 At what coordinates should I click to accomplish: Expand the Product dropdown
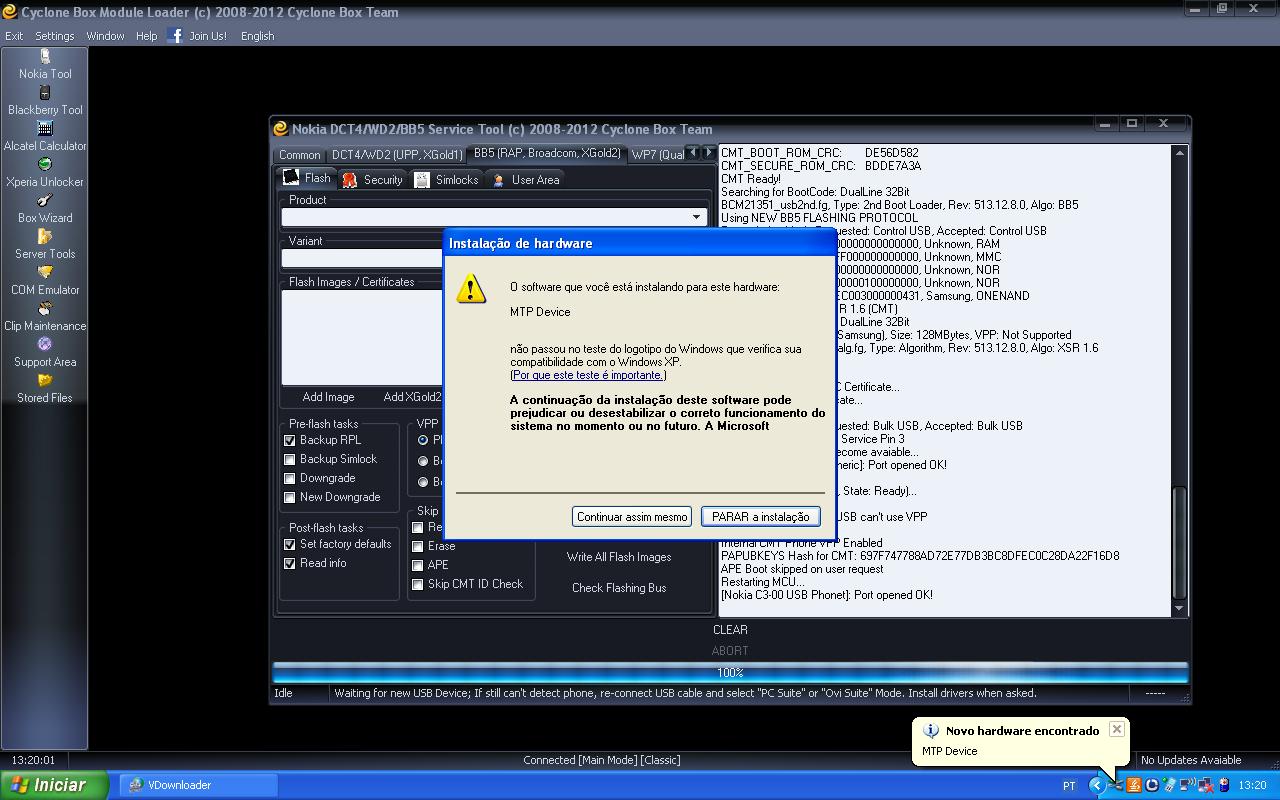pyautogui.click(x=697, y=217)
